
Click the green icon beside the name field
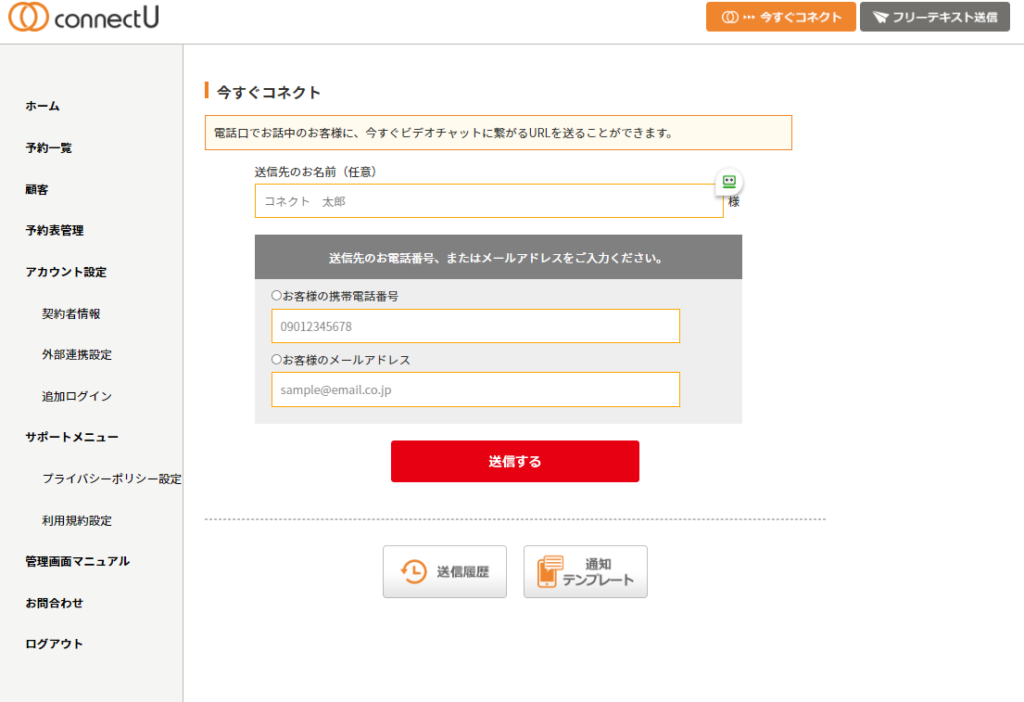(729, 181)
